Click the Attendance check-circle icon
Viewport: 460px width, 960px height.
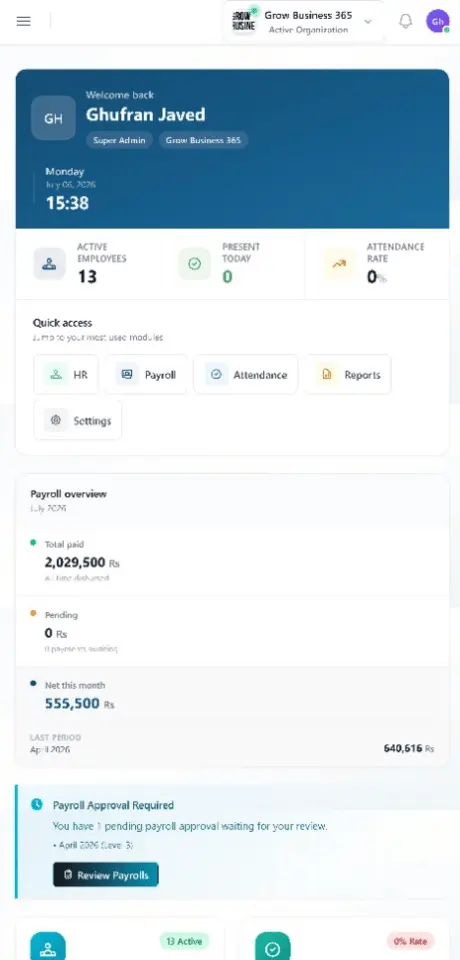tap(216, 375)
